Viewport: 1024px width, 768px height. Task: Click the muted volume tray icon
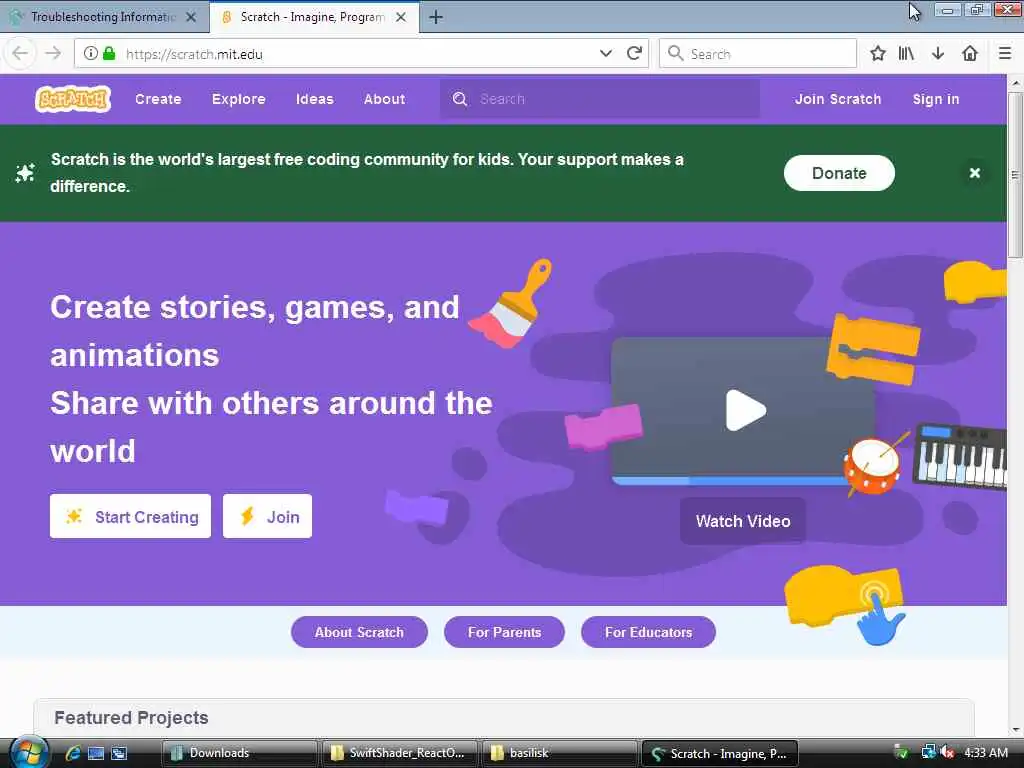click(948, 752)
